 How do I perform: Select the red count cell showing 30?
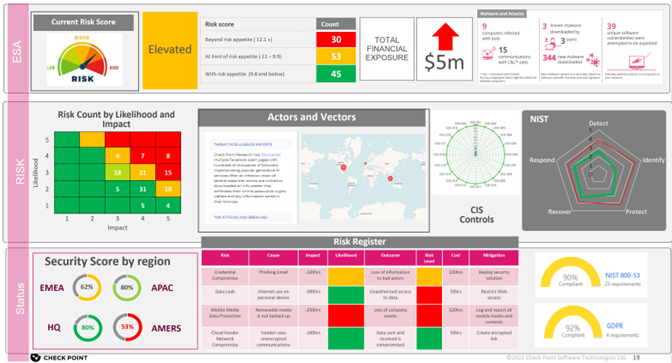[336, 39]
